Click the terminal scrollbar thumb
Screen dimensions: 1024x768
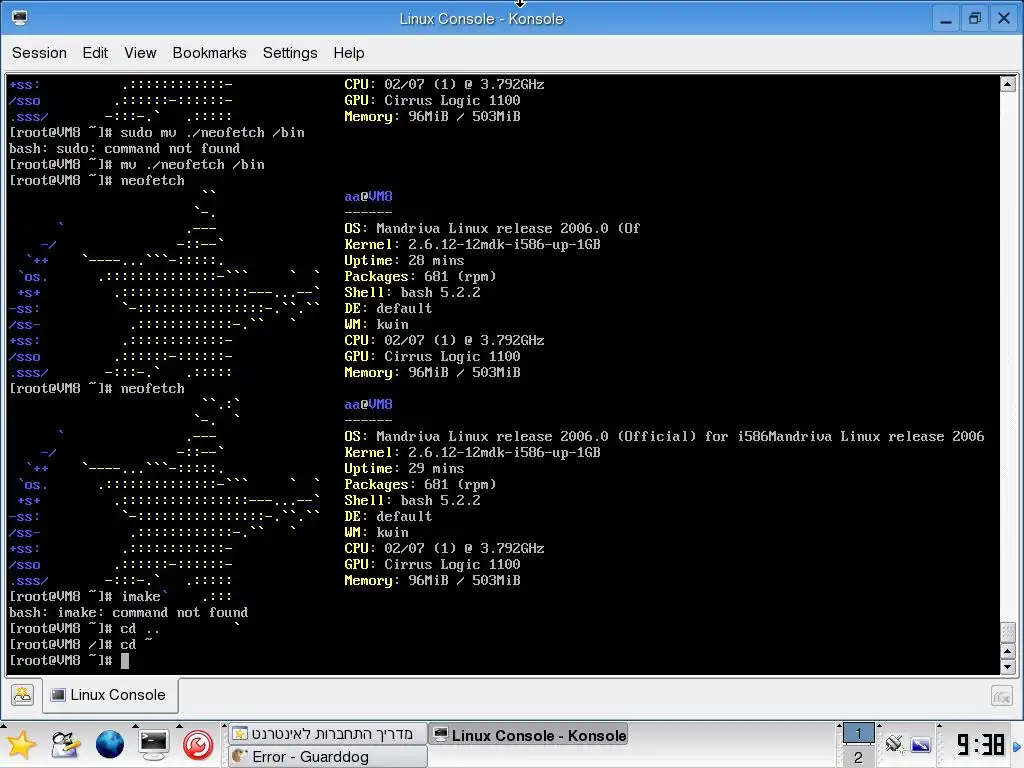(x=1008, y=632)
